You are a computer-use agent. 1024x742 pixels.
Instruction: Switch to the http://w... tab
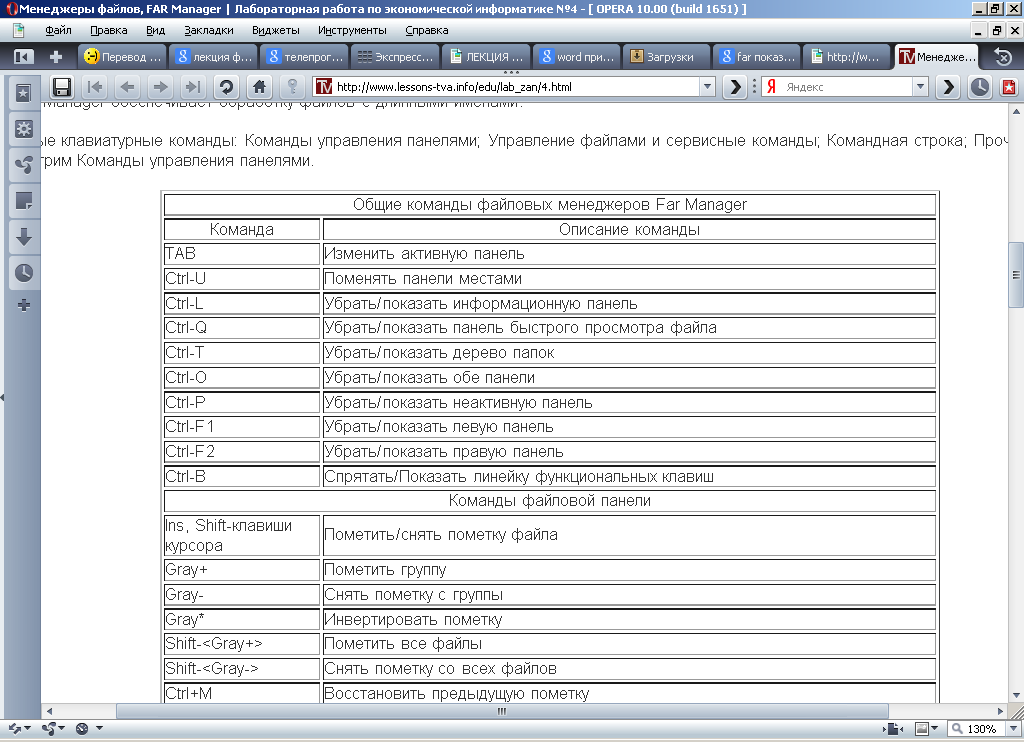point(846,57)
